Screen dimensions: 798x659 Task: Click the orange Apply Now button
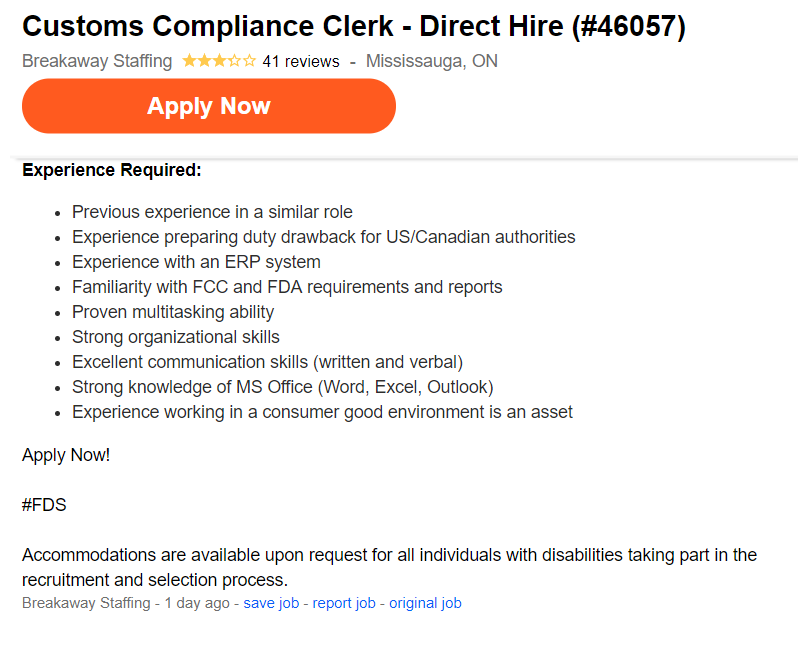(209, 106)
